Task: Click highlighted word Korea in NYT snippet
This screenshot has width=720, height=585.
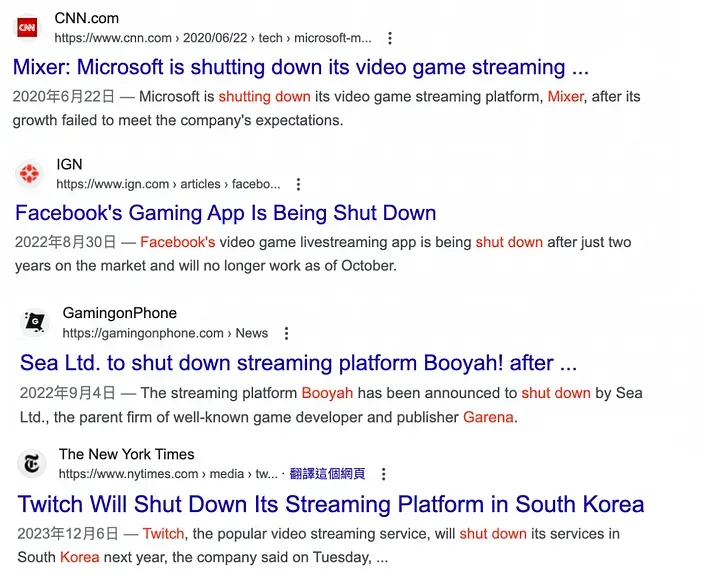Action: (80, 557)
